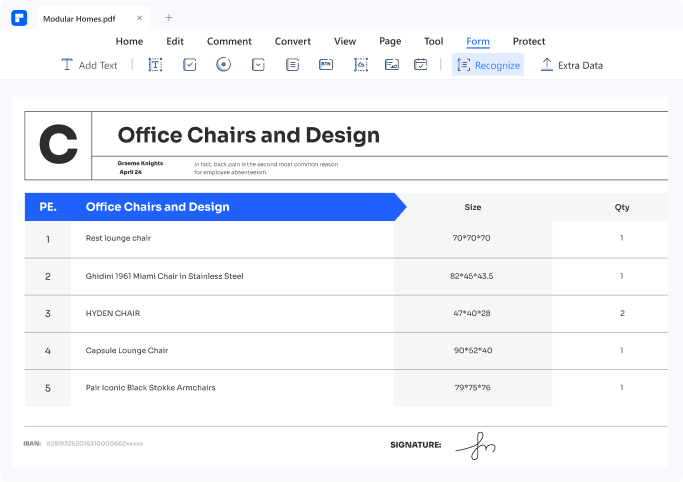Screen dimensions: 683x482
Task: Click the Extra Data button
Action: click(571, 65)
